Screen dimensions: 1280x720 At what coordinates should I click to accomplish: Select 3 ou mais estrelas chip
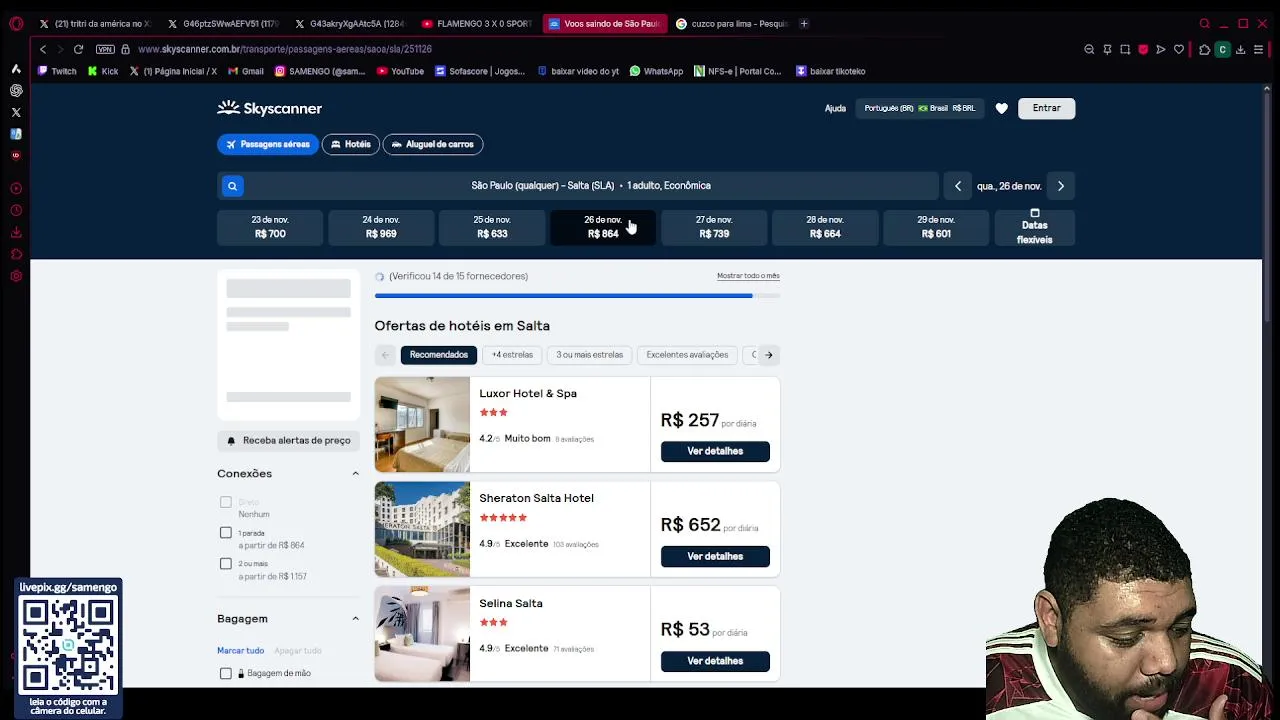click(589, 355)
